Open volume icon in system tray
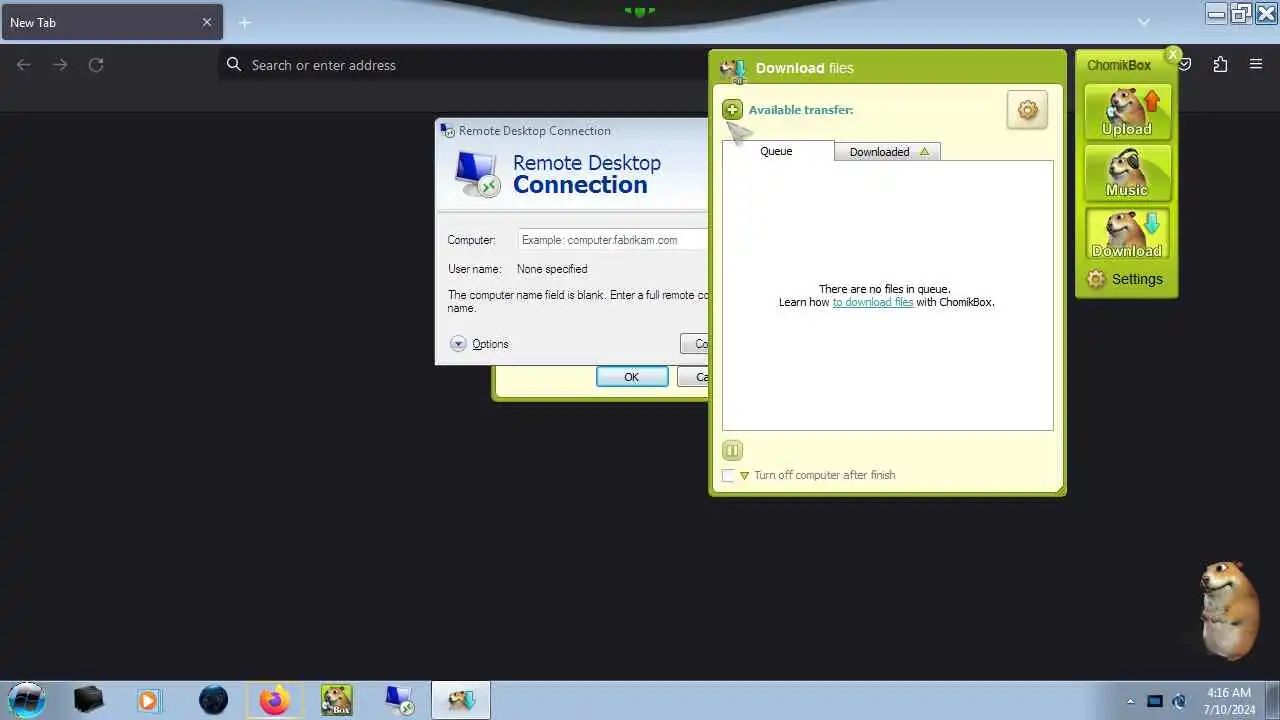The width and height of the screenshot is (1280, 720). (1180, 701)
